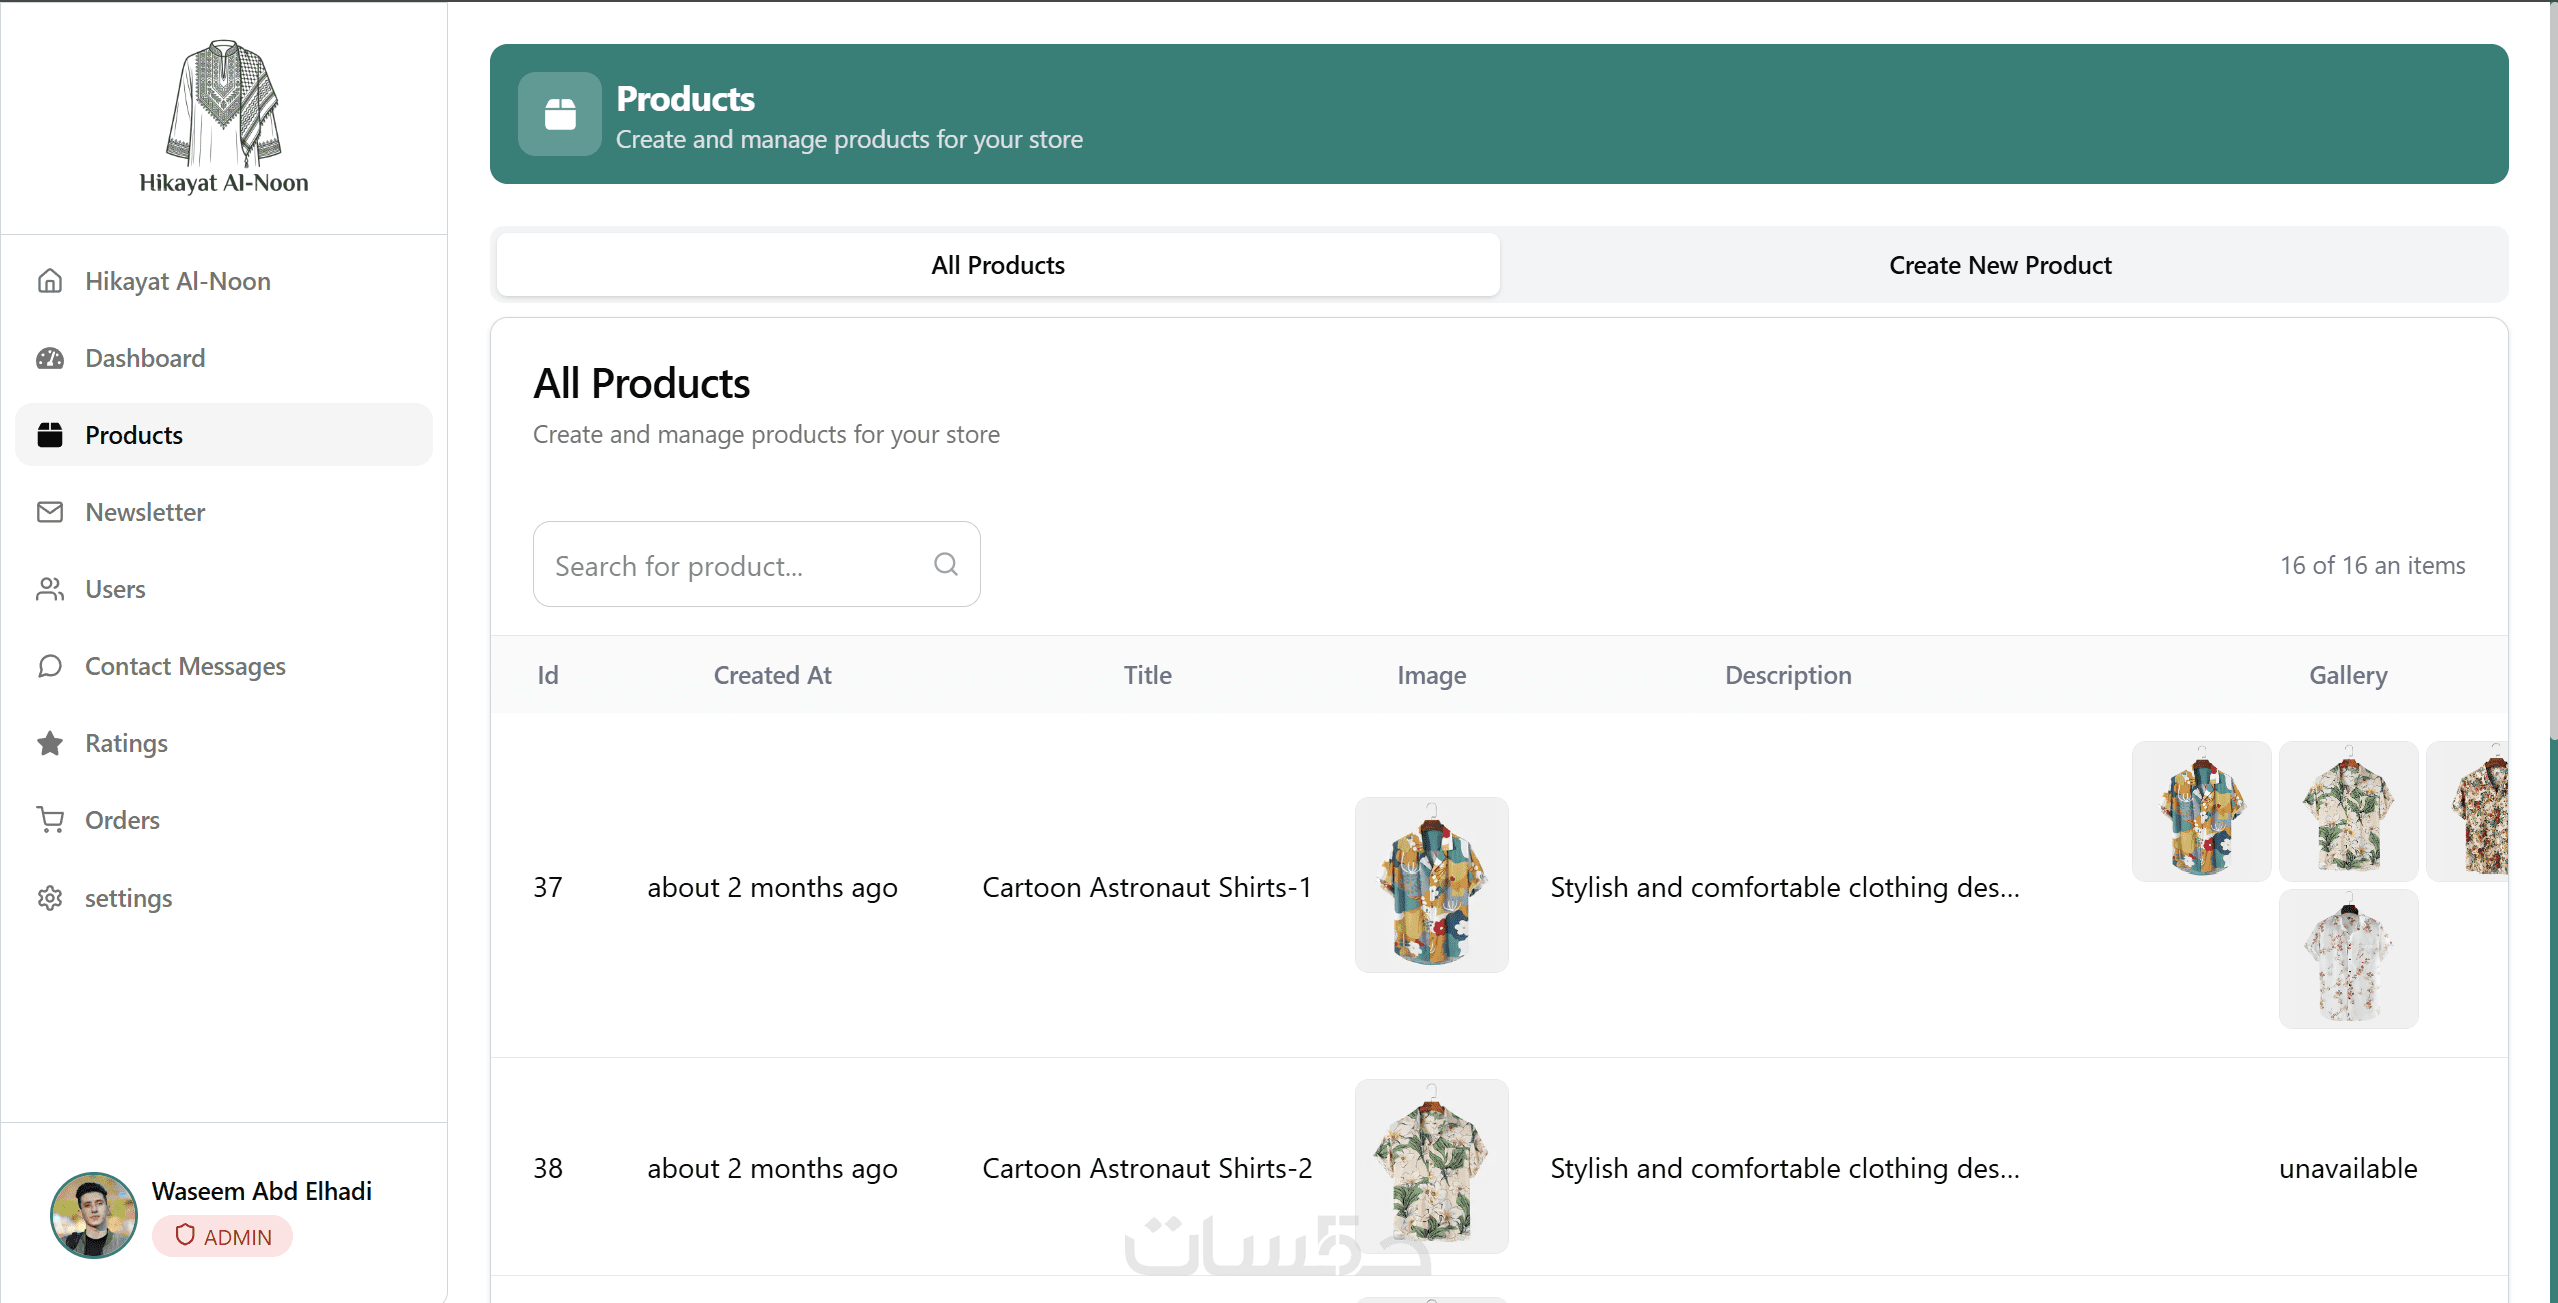This screenshot has height=1303, width=2558.
Task: Click the Newsletter envelope icon
Action: 50,512
